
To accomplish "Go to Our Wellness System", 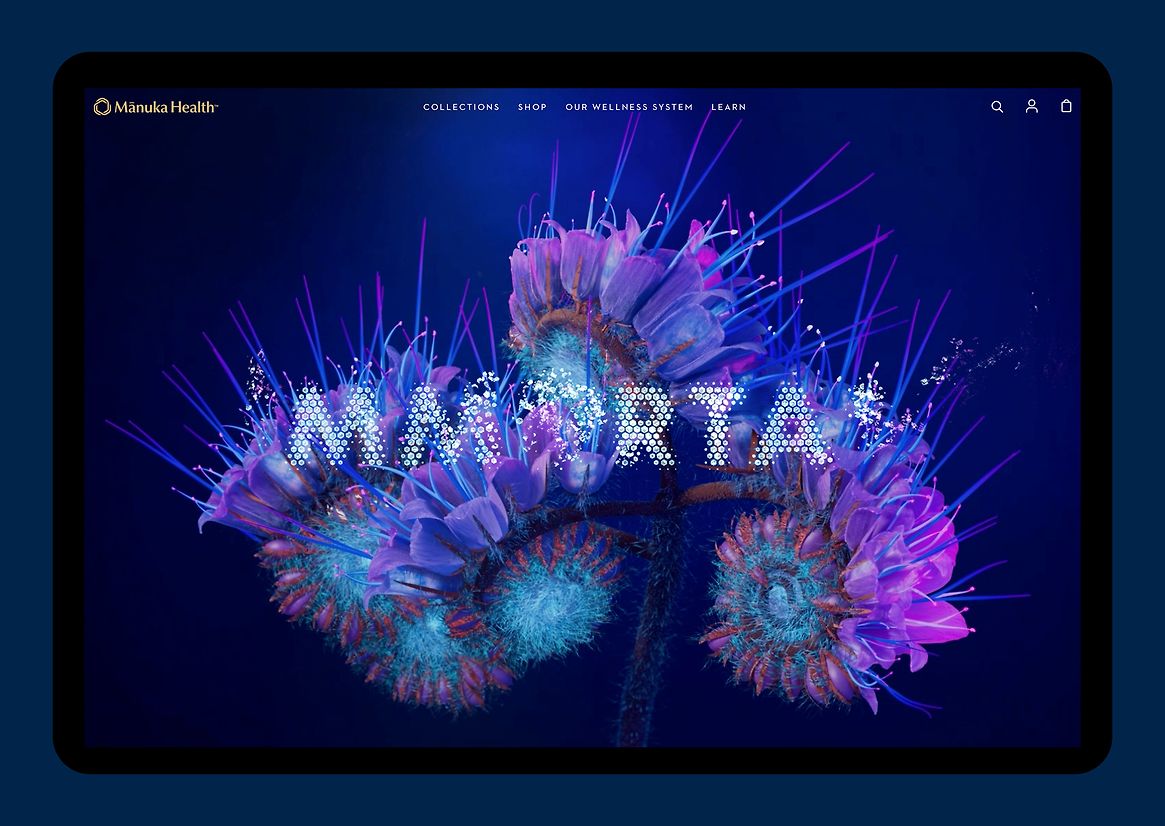I will [629, 107].
